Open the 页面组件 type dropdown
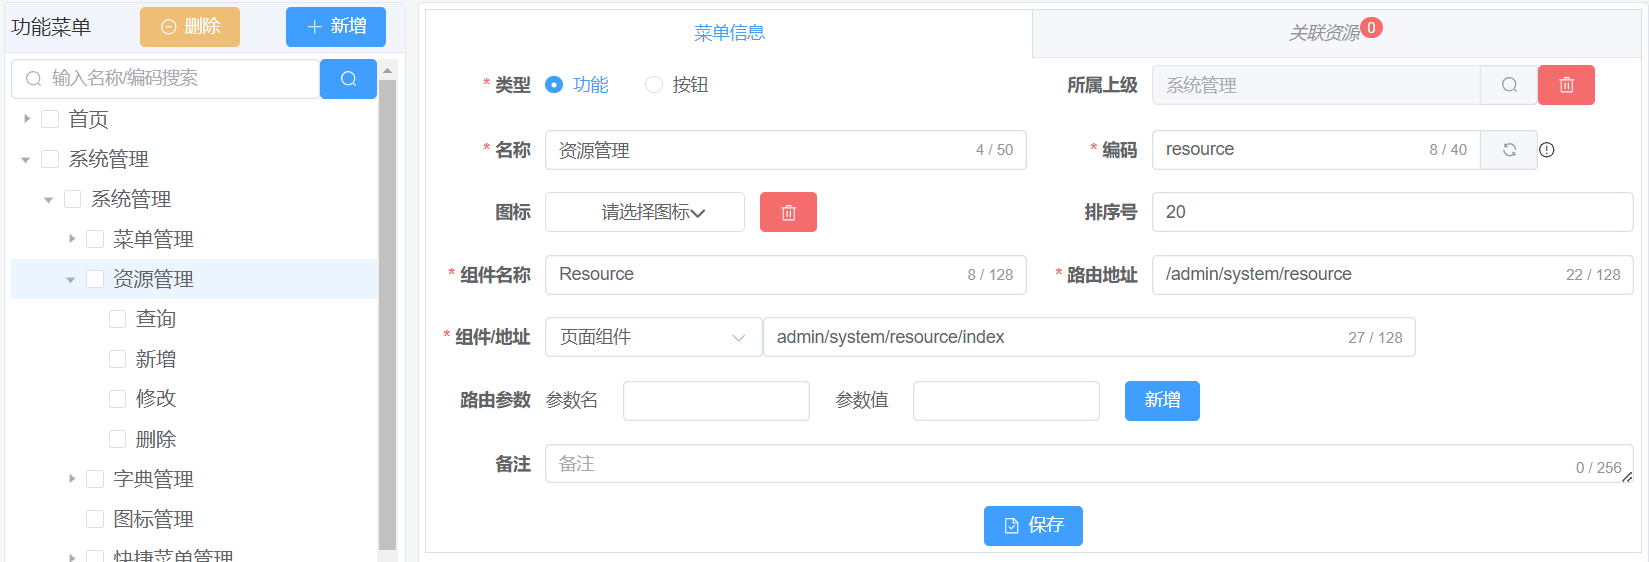This screenshot has height=562, width=1649. pyautogui.click(x=654, y=337)
